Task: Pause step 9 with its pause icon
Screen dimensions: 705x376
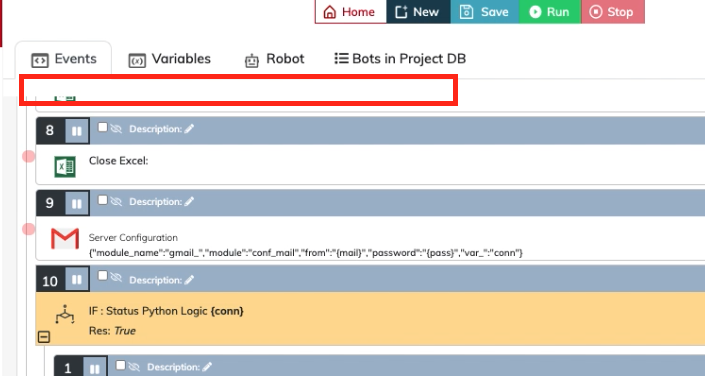Action: click(x=77, y=203)
